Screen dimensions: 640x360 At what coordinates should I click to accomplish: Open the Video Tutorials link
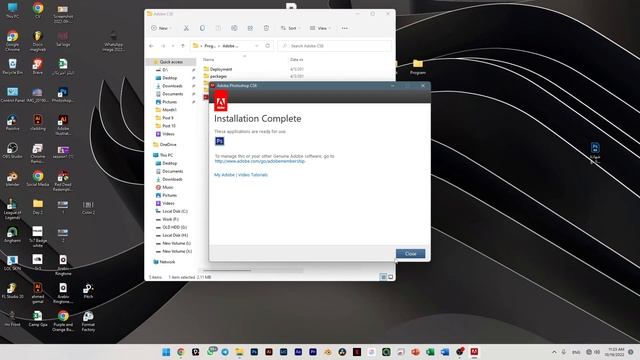point(253,175)
